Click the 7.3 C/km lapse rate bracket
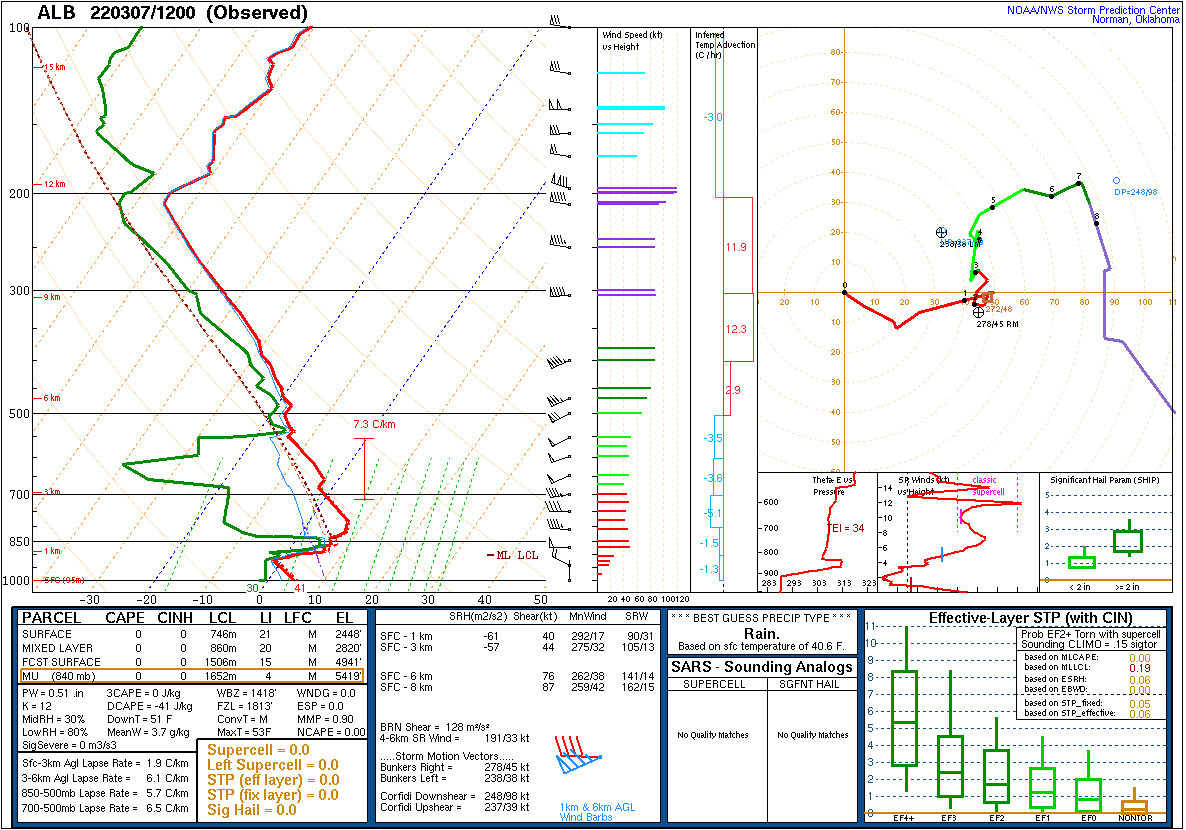The image size is (1186, 830). (x=364, y=468)
